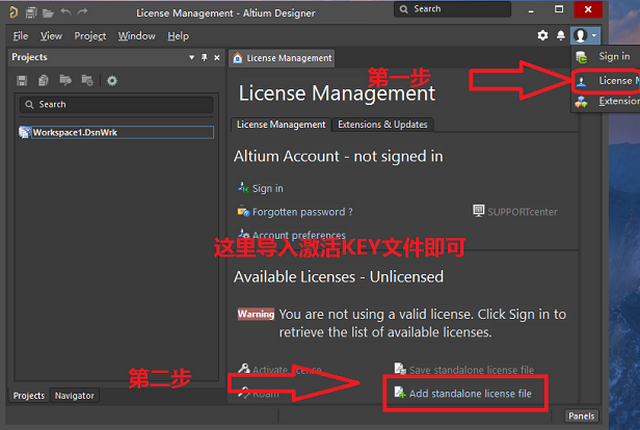Screen dimensions: 640x430
Task: Switch to the Projects bottom tab
Action: click(29, 396)
